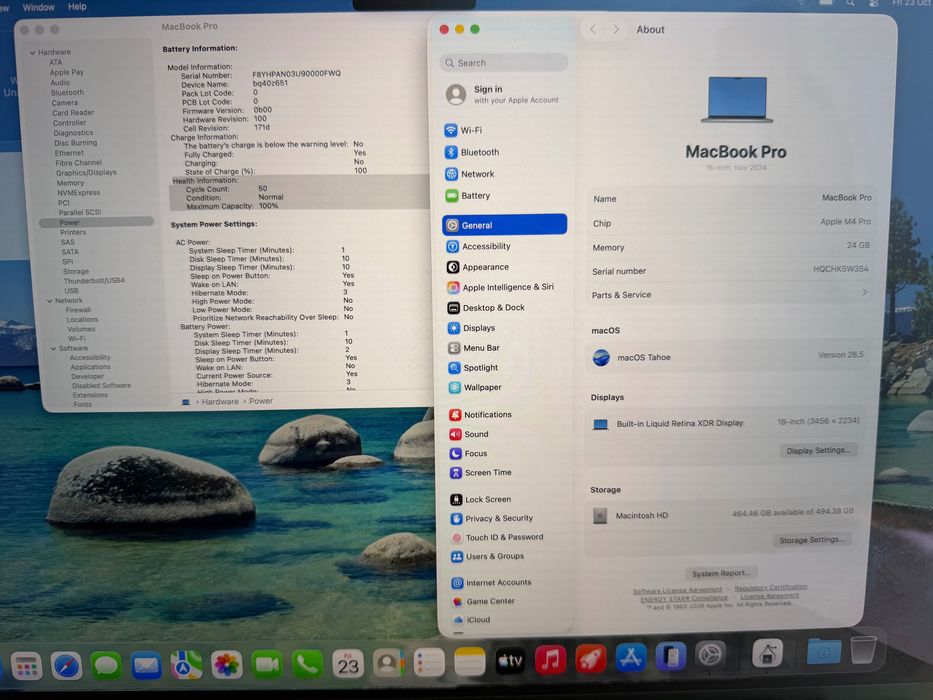Open Trash in the Dock
The height and width of the screenshot is (700, 933).
[863, 650]
